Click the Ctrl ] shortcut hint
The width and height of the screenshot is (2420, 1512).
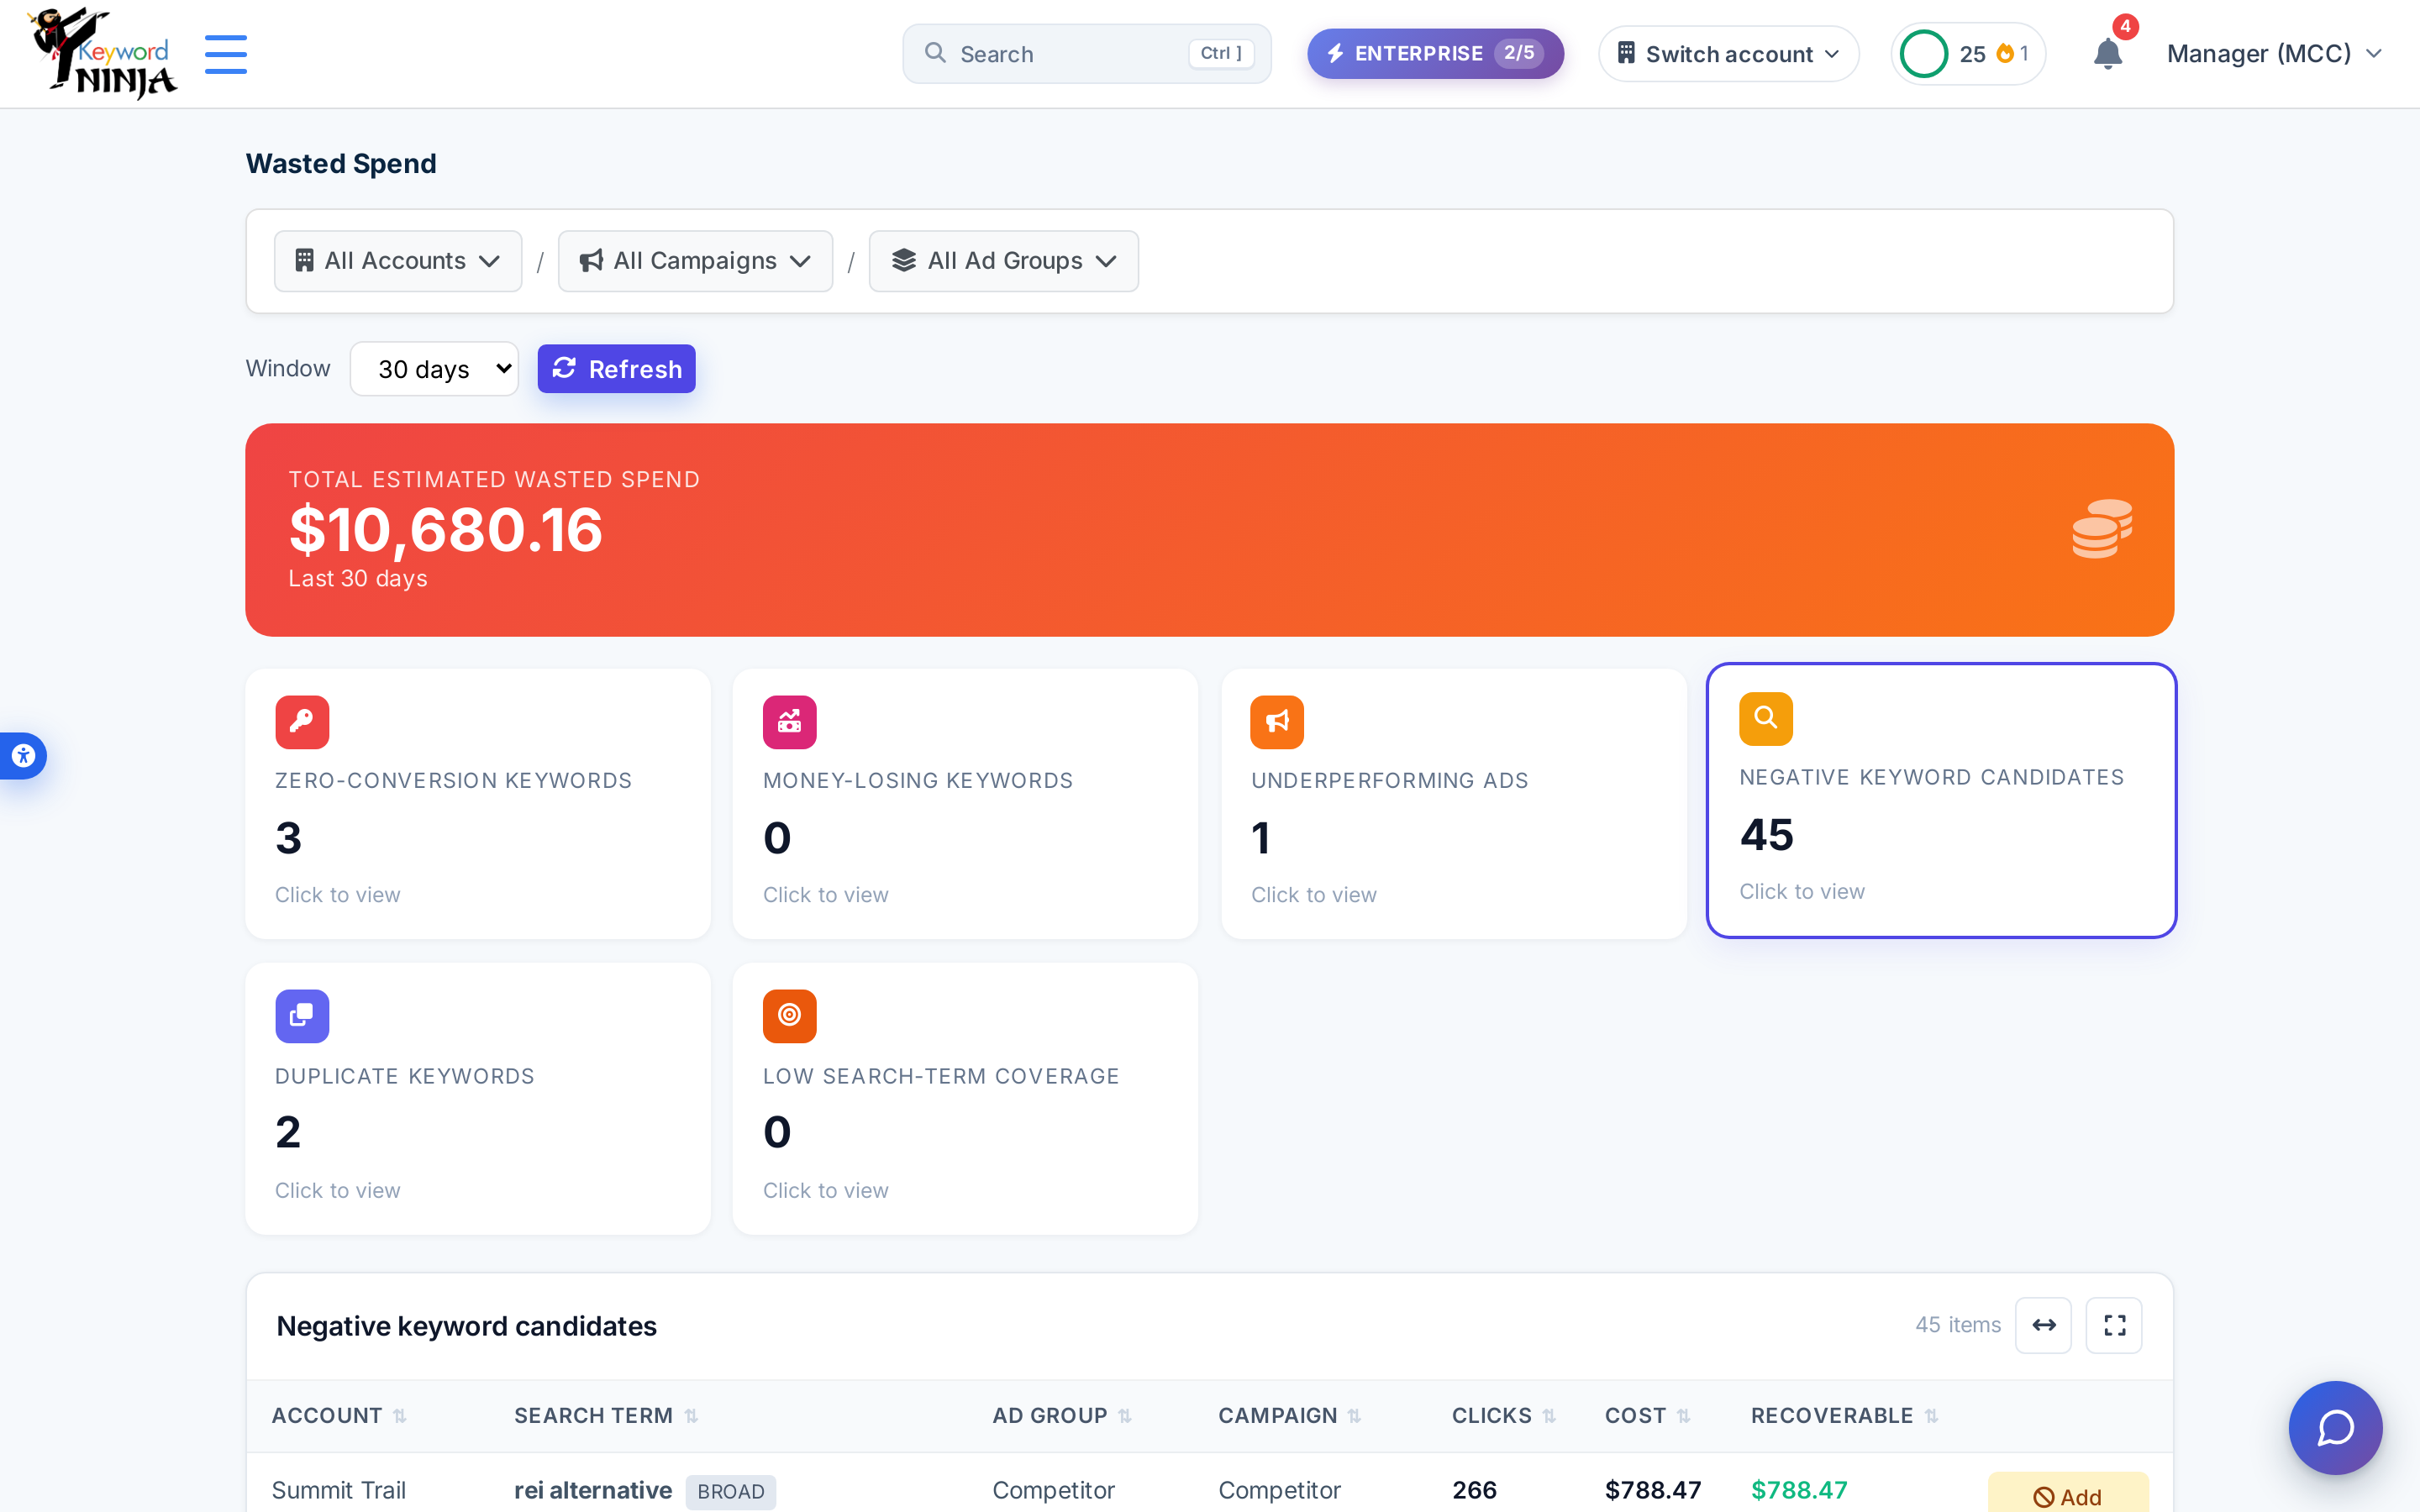coord(1221,53)
